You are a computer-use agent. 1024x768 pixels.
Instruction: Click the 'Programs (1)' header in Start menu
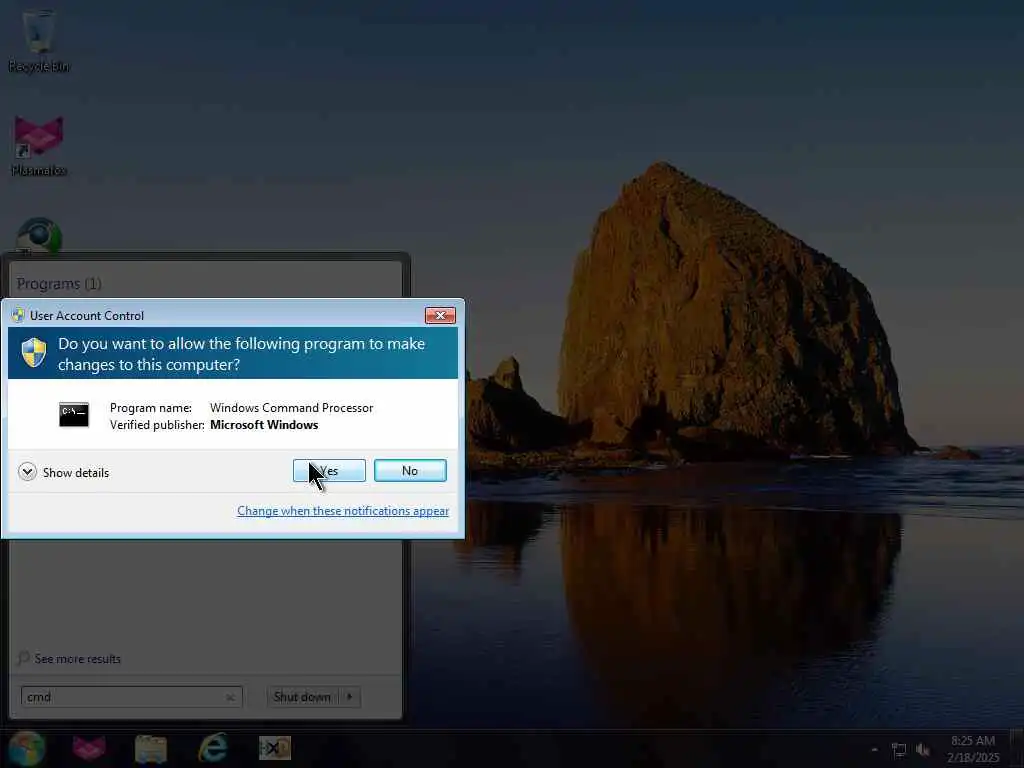tap(59, 284)
